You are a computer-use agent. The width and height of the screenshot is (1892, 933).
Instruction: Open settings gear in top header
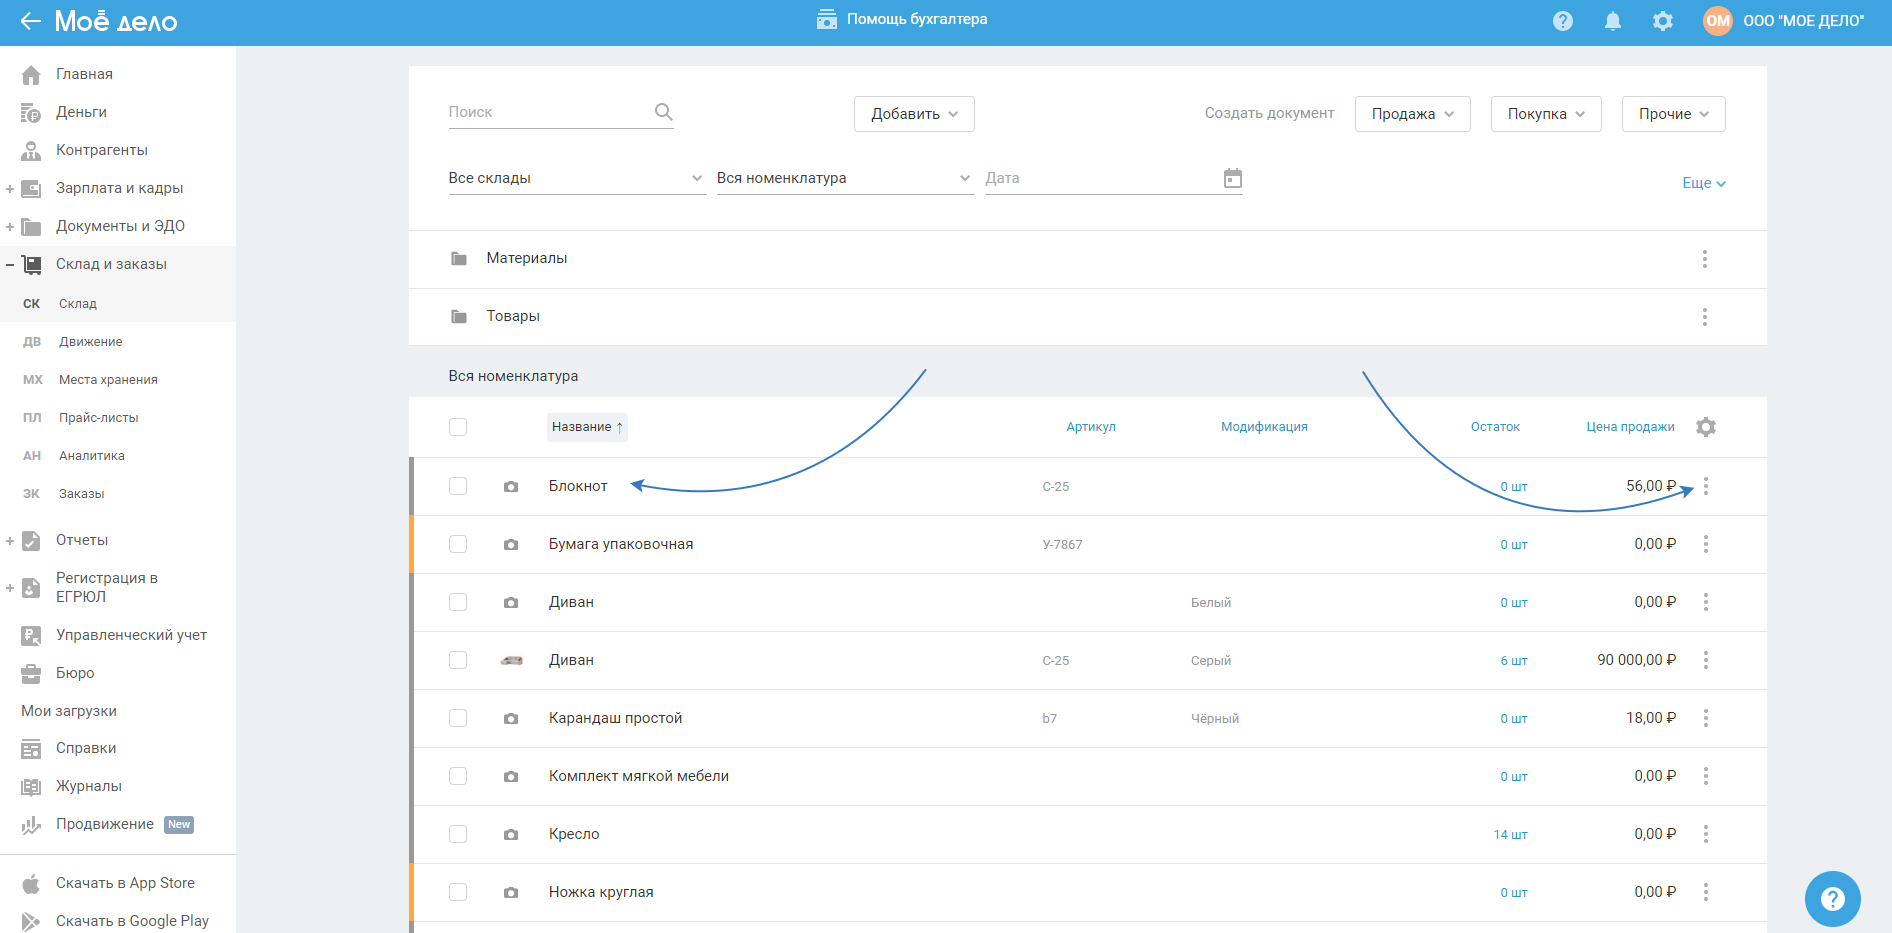pos(1662,21)
